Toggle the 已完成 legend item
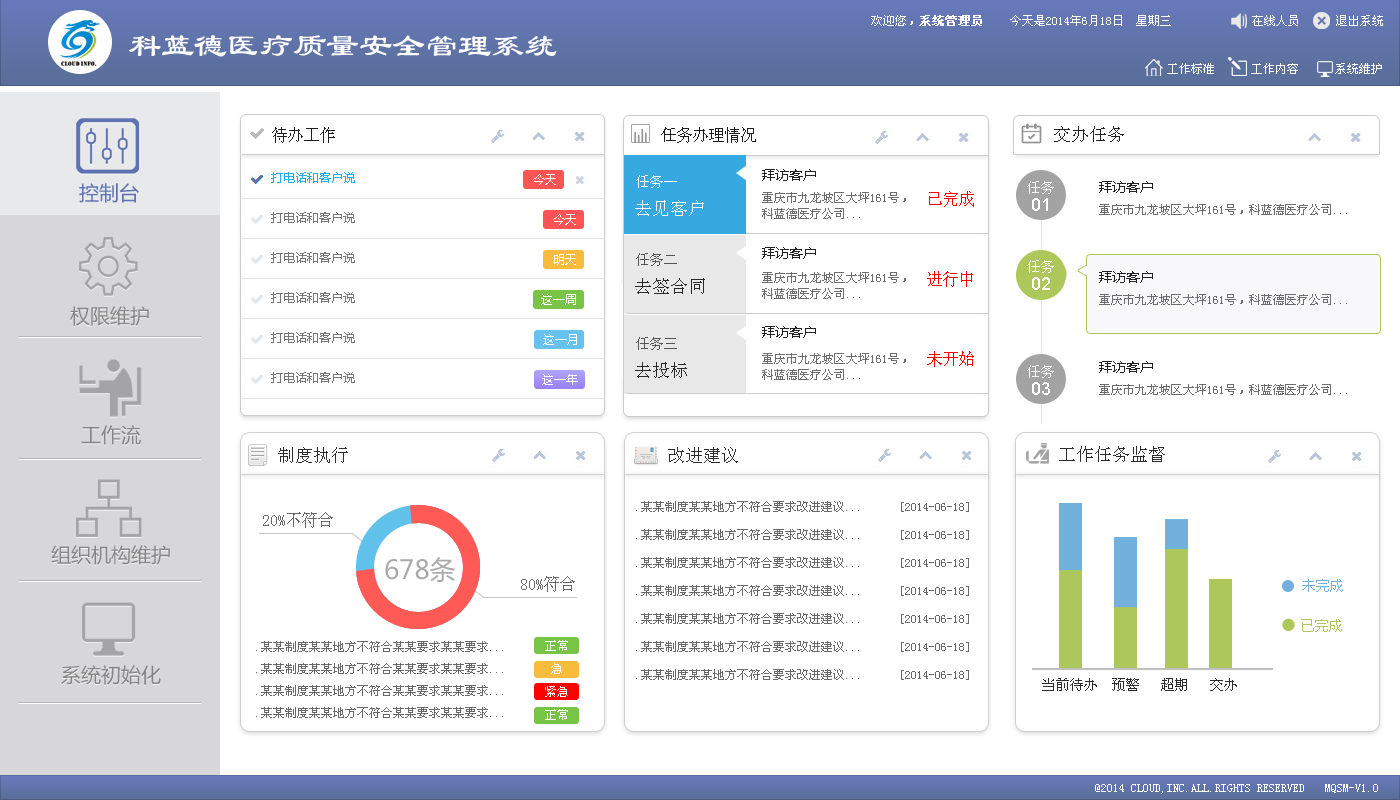 click(x=1312, y=626)
